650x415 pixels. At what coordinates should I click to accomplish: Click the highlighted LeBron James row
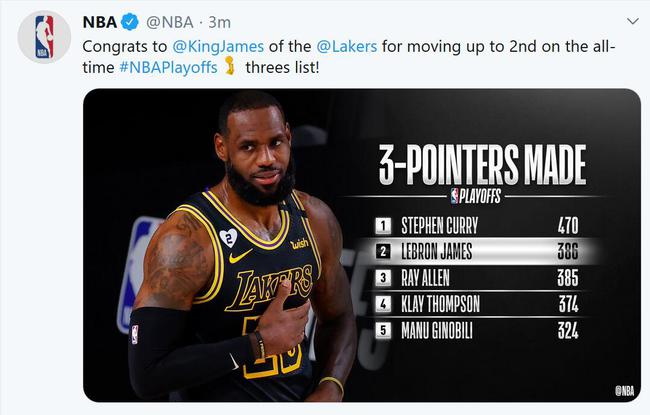click(478, 252)
